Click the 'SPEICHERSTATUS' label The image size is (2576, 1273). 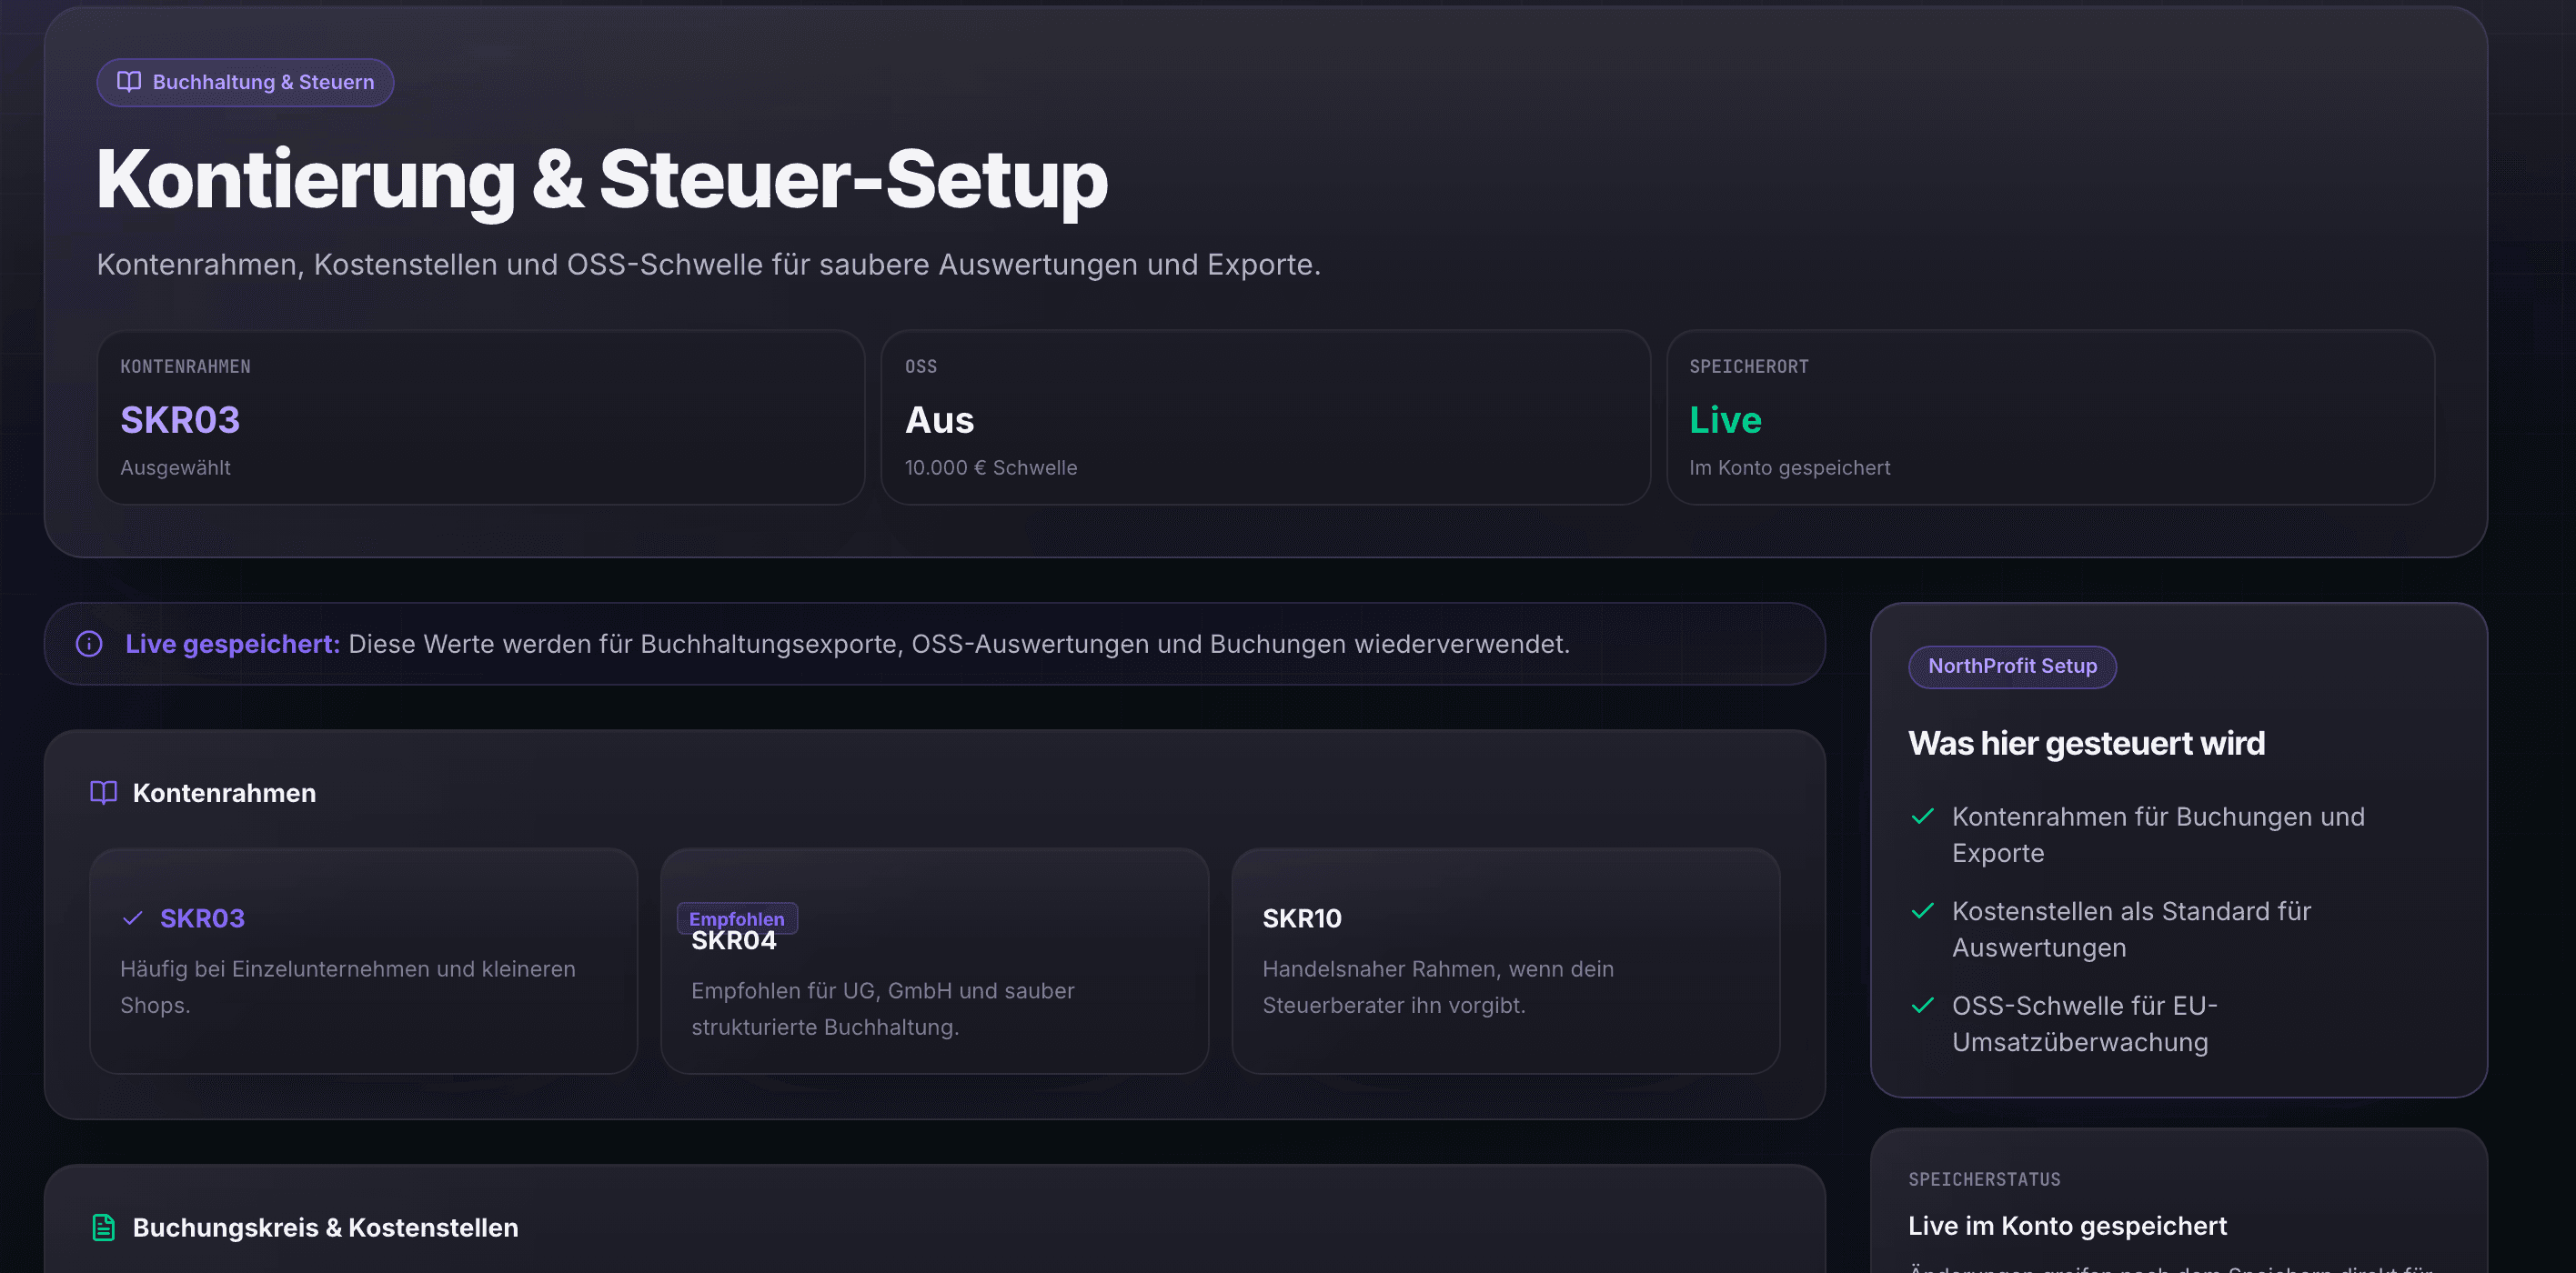(1985, 1180)
